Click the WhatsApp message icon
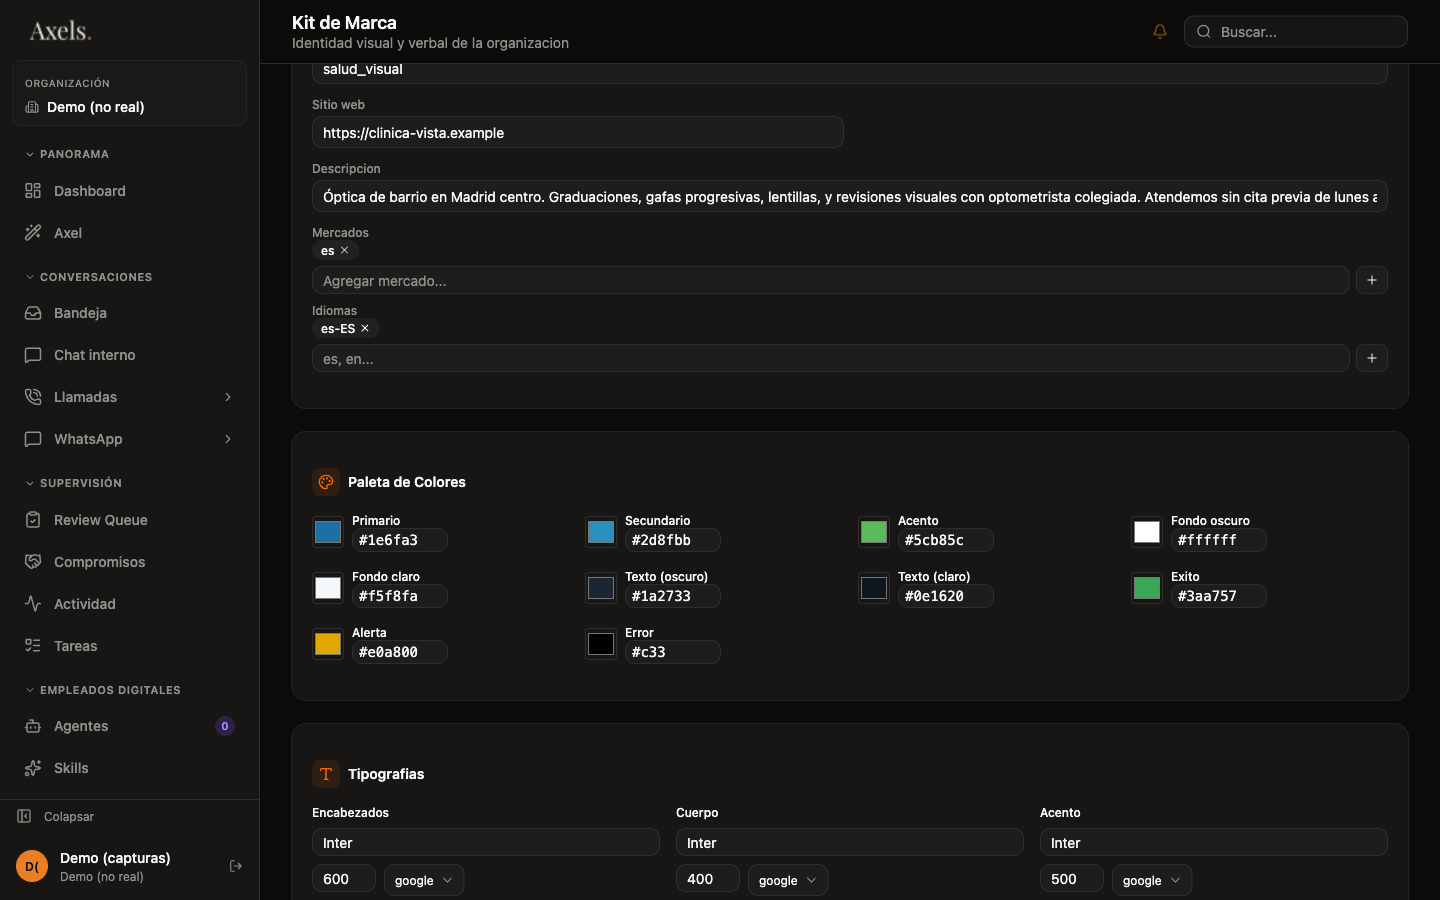Image resolution: width=1440 pixels, height=900 pixels. pyautogui.click(x=33, y=439)
